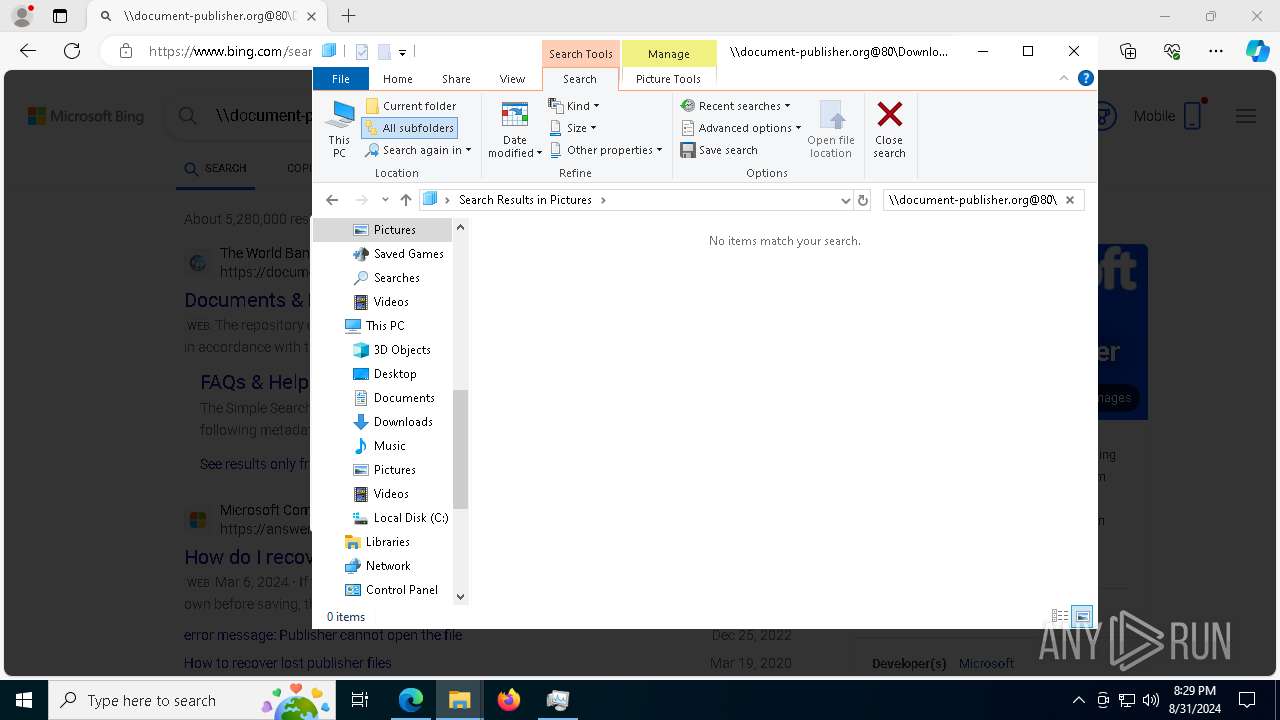Open new tab in Edge

click(349, 16)
